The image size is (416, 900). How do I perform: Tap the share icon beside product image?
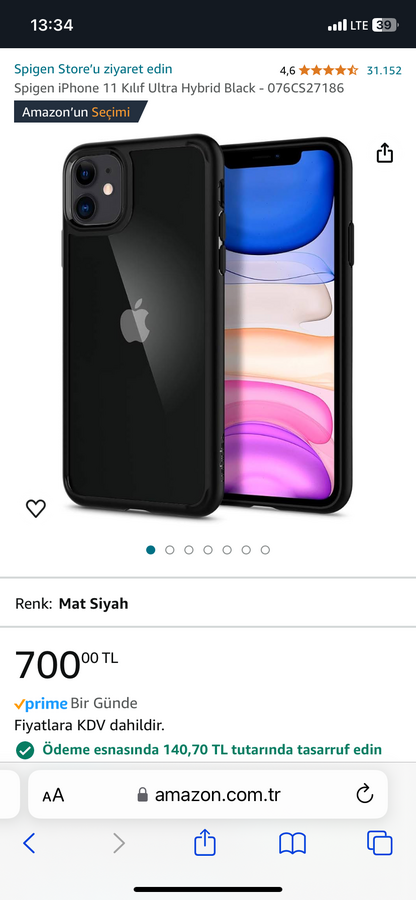point(384,153)
